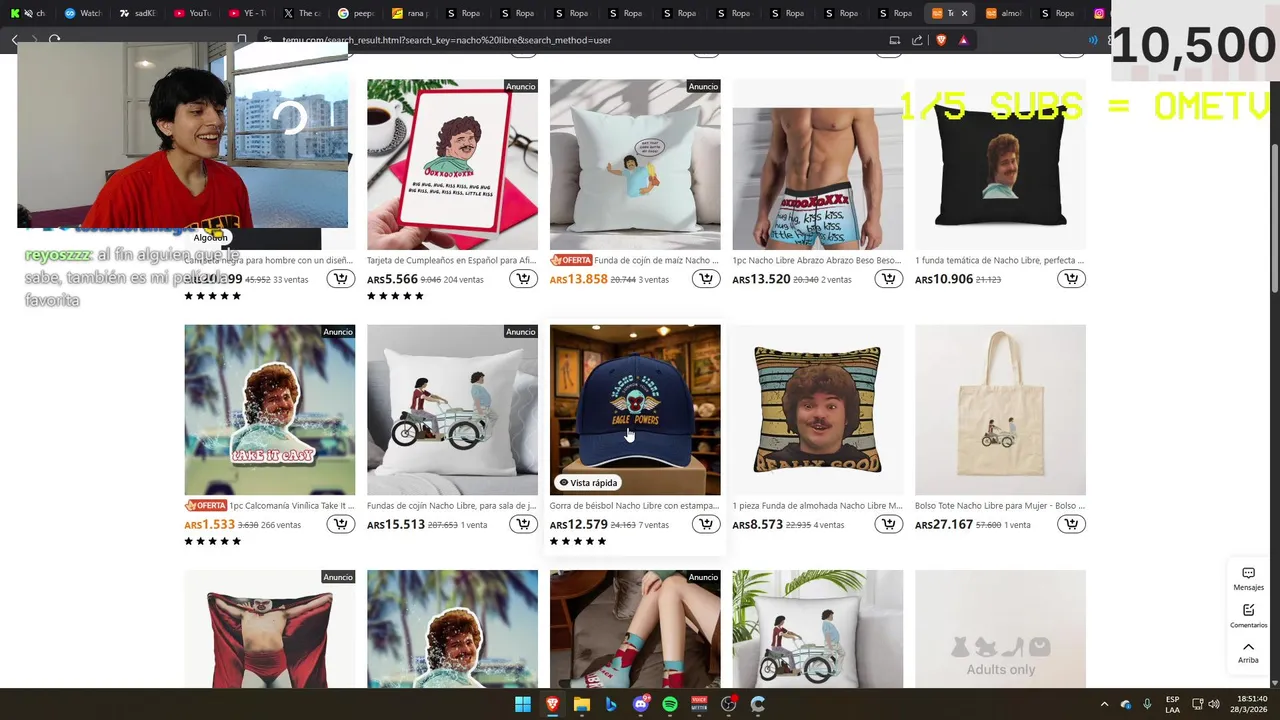Open Spotify from the taskbar
Viewport: 1280px width, 720px height.
tap(670, 704)
